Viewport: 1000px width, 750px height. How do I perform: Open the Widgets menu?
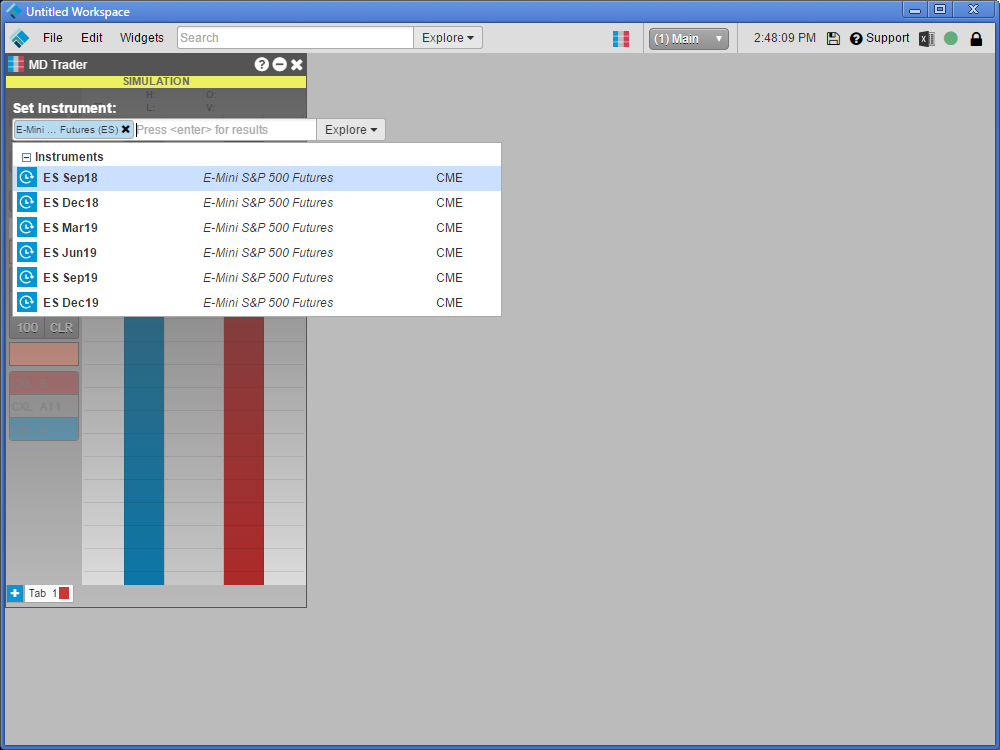pyautogui.click(x=142, y=38)
